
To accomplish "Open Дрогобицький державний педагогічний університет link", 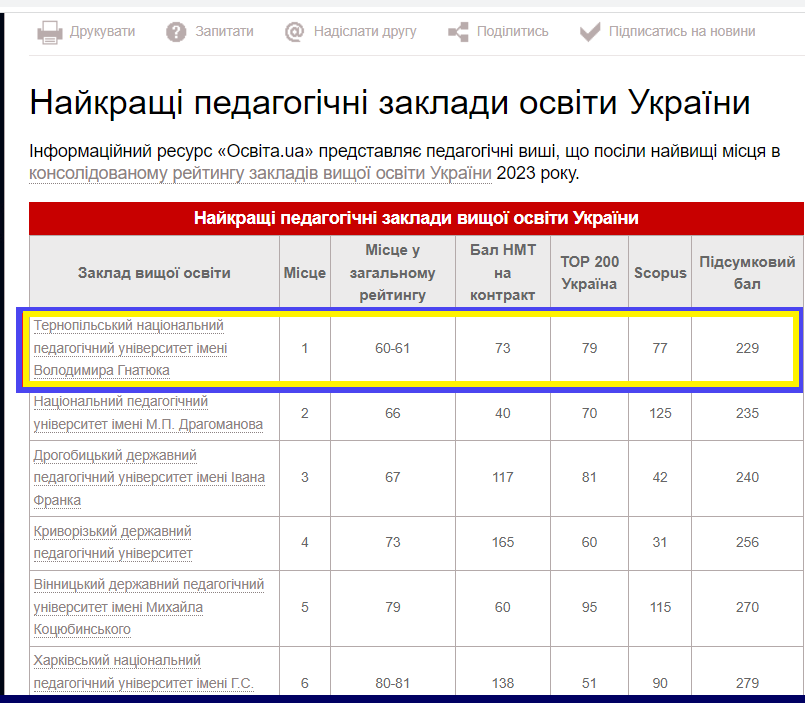I will (x=149, y=478).
